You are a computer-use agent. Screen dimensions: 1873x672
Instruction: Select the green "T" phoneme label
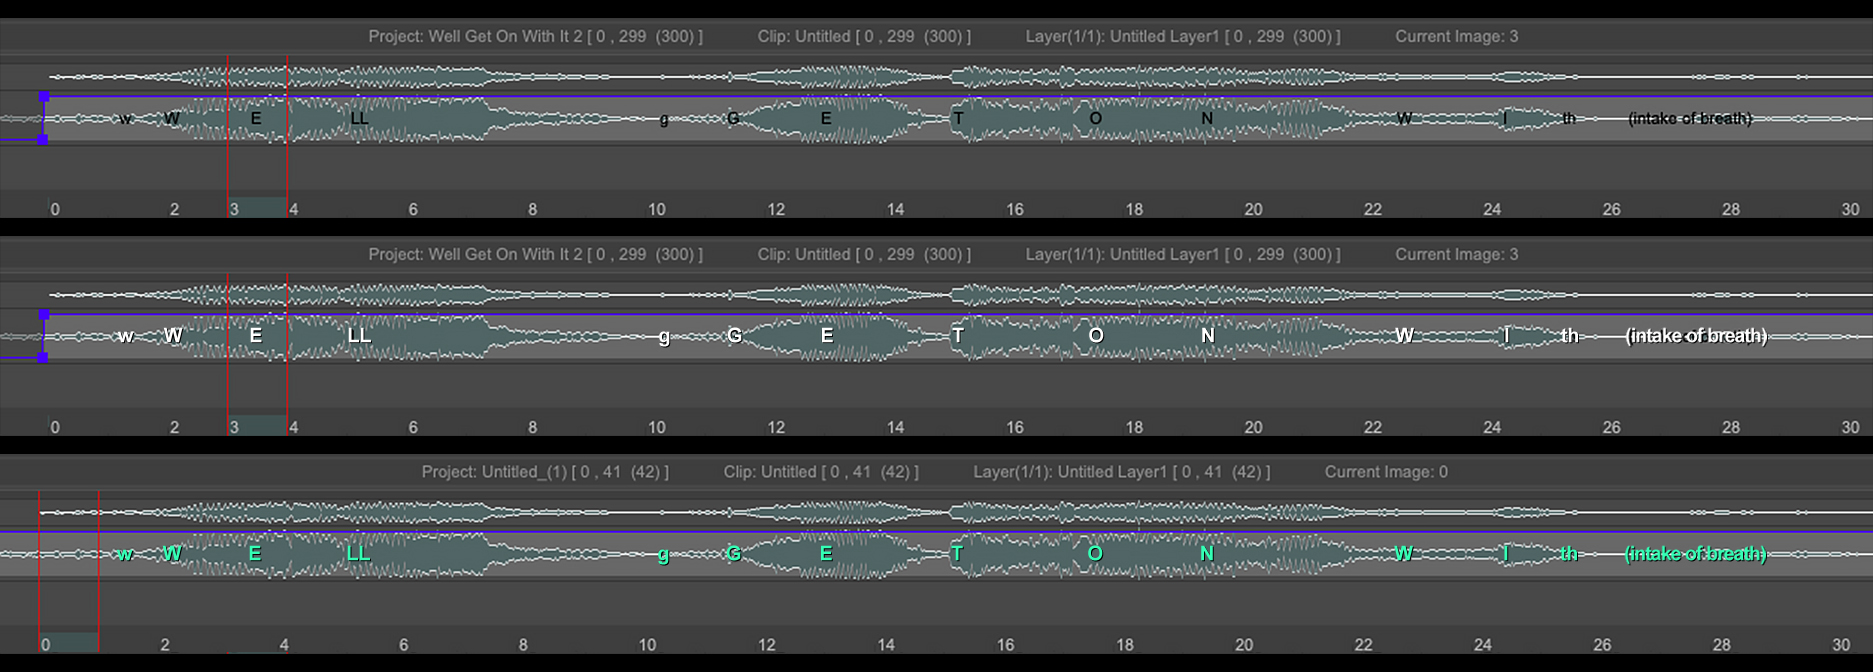(x=957, y=554)
